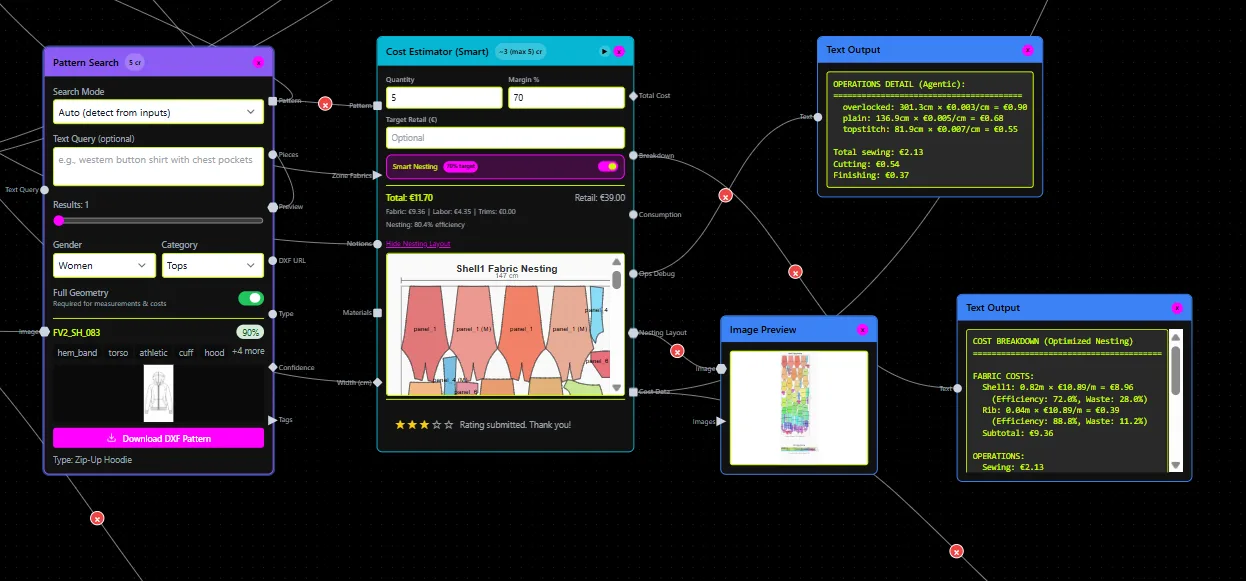Click the Pattern output port on Pattern Search
Viewport: 1246px width, 581px height.
(272, 101)
